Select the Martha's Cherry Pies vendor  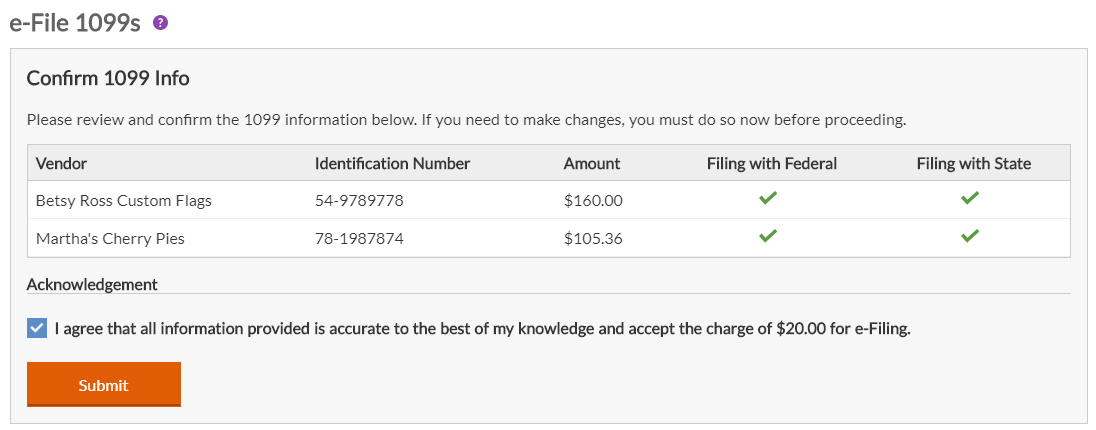click(110, 239)
